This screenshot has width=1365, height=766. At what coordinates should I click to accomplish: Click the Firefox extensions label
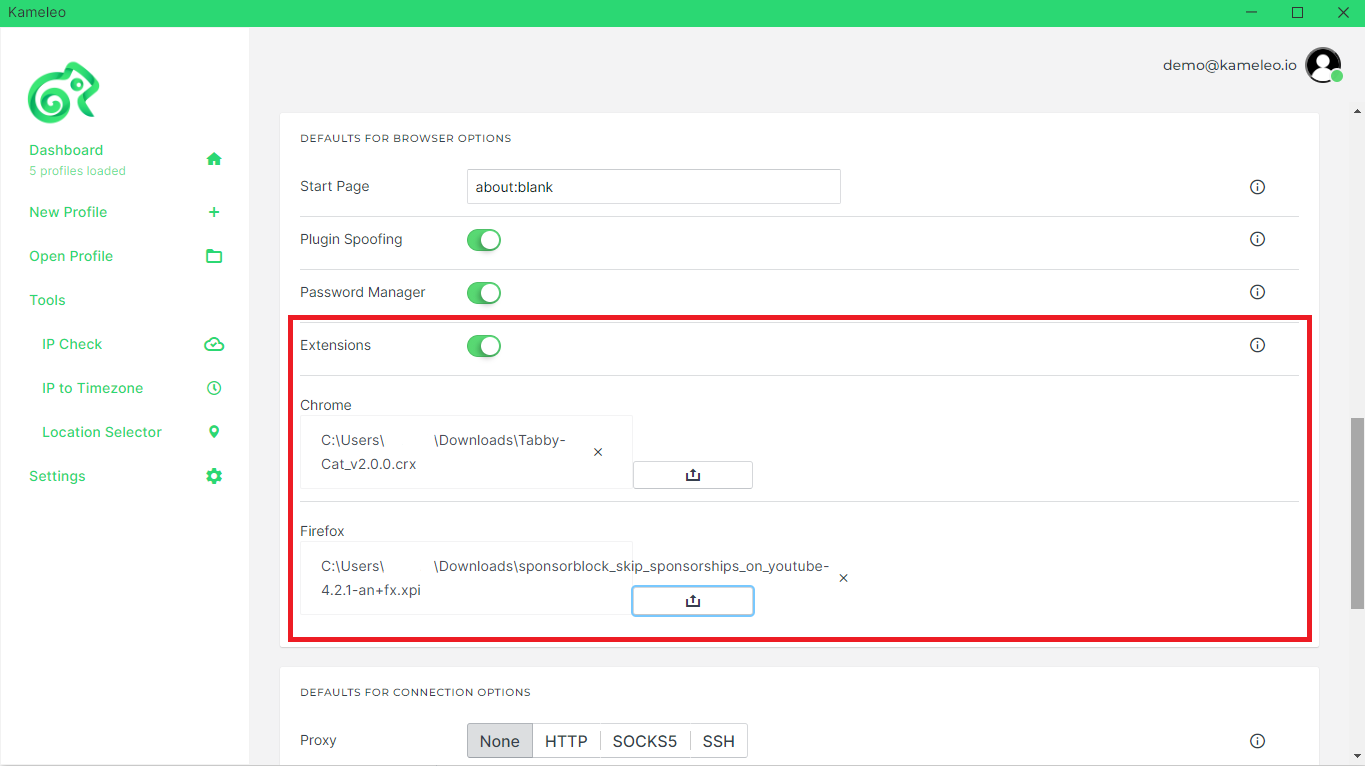[x=322, y=531]
